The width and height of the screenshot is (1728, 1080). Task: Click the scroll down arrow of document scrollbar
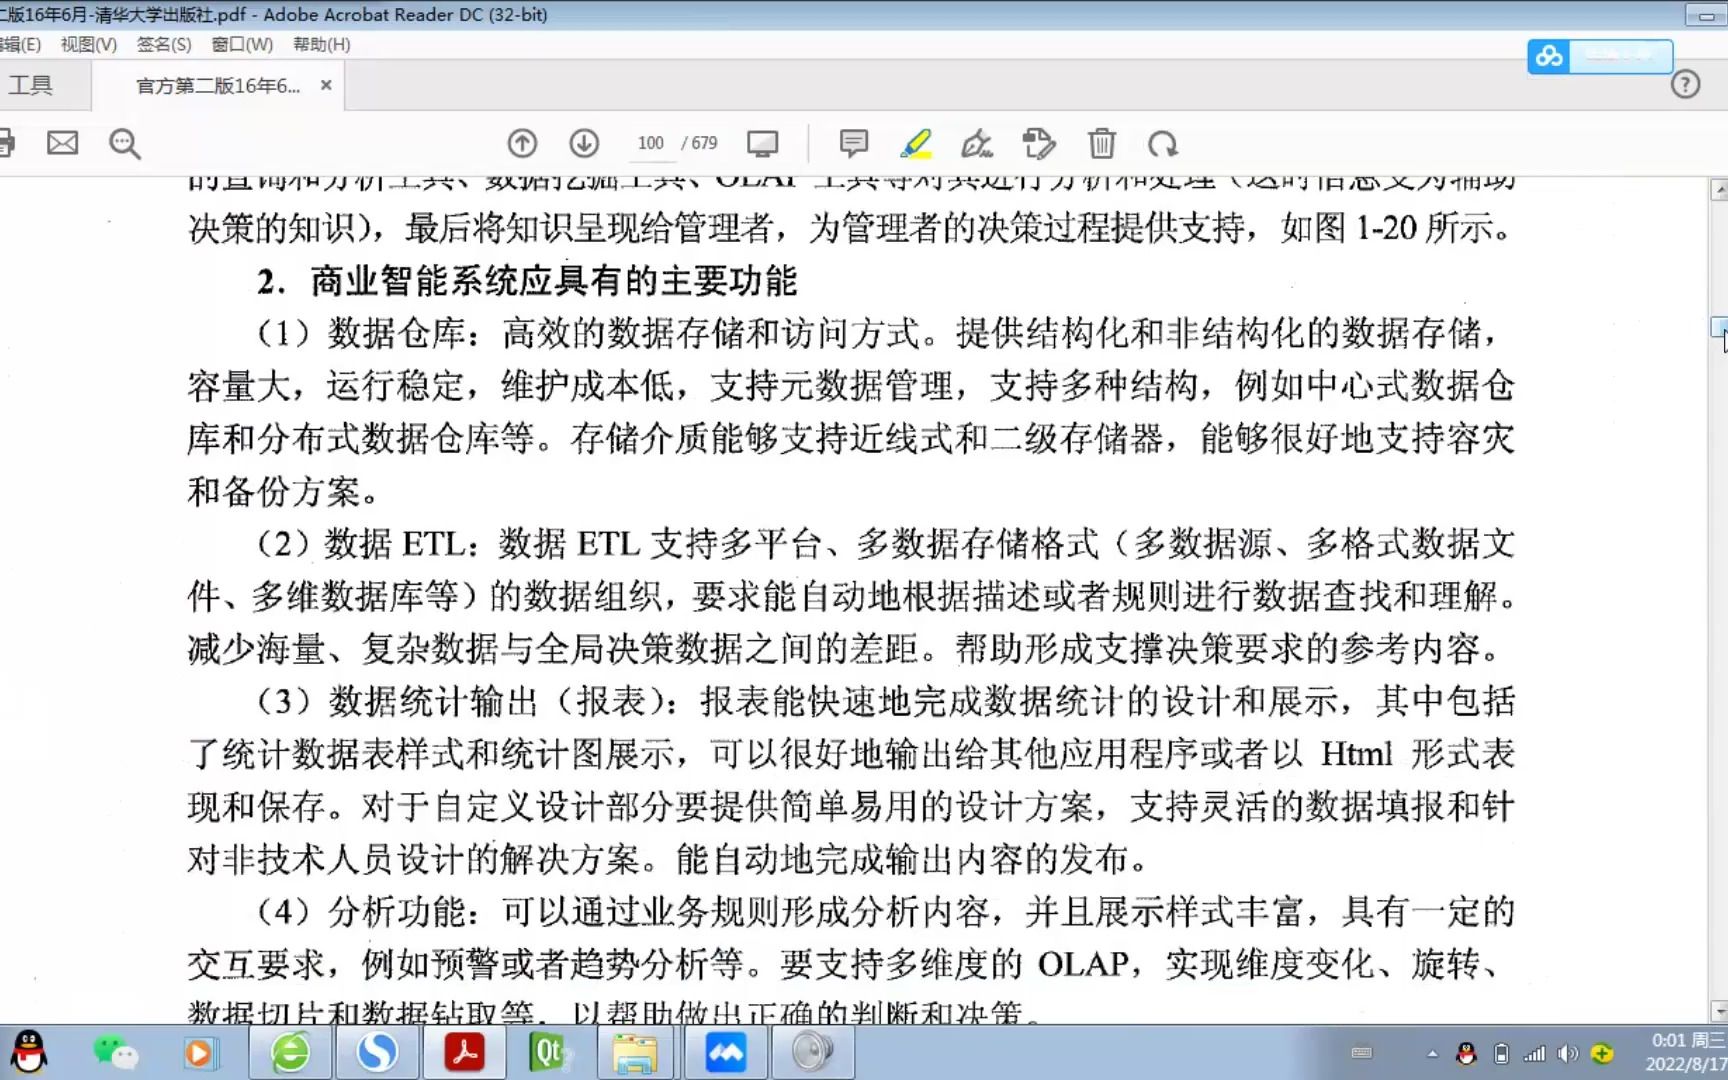pos(1719,1011)
